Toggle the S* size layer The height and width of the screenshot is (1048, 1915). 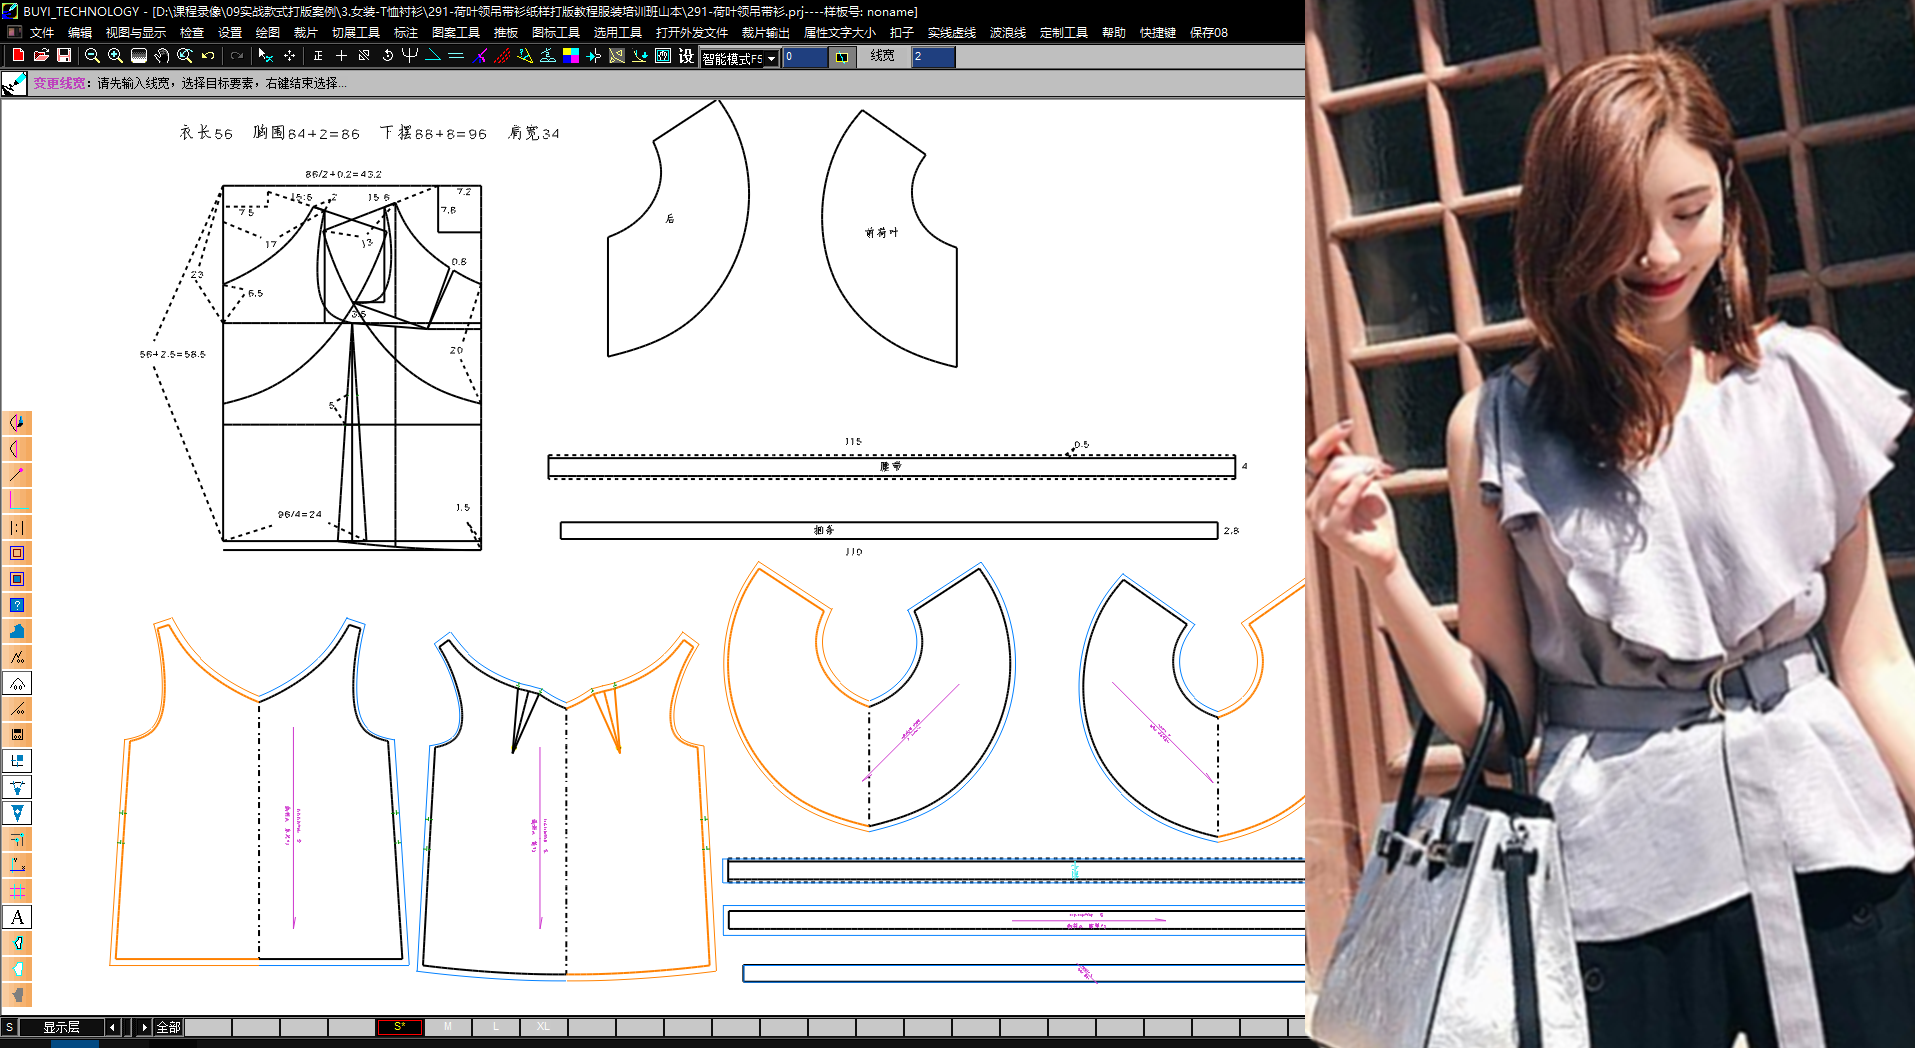[400, 1027]
